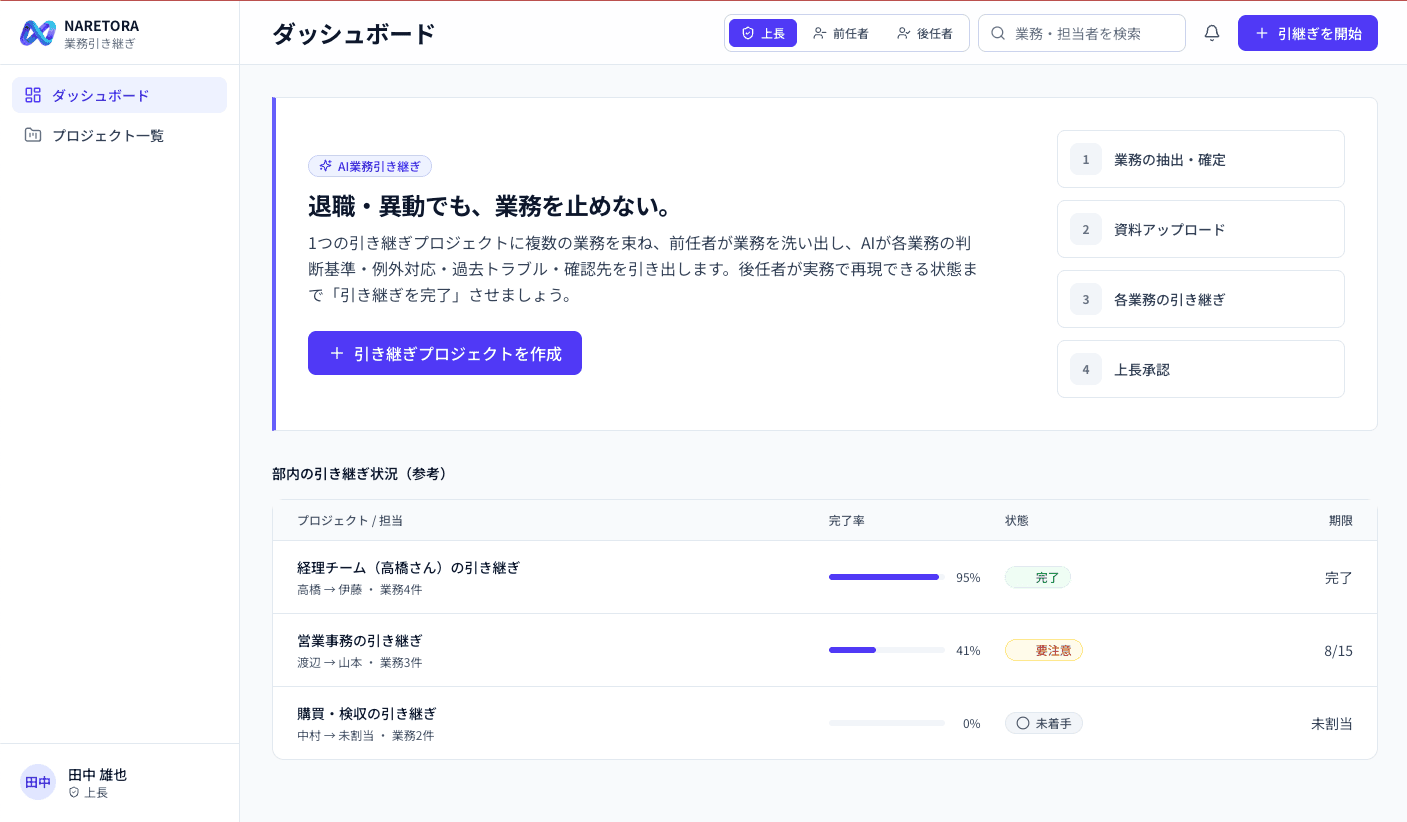This screenshot has height=822, width=1407.
Task: Click the 完了率 column header
Action: 847,520
